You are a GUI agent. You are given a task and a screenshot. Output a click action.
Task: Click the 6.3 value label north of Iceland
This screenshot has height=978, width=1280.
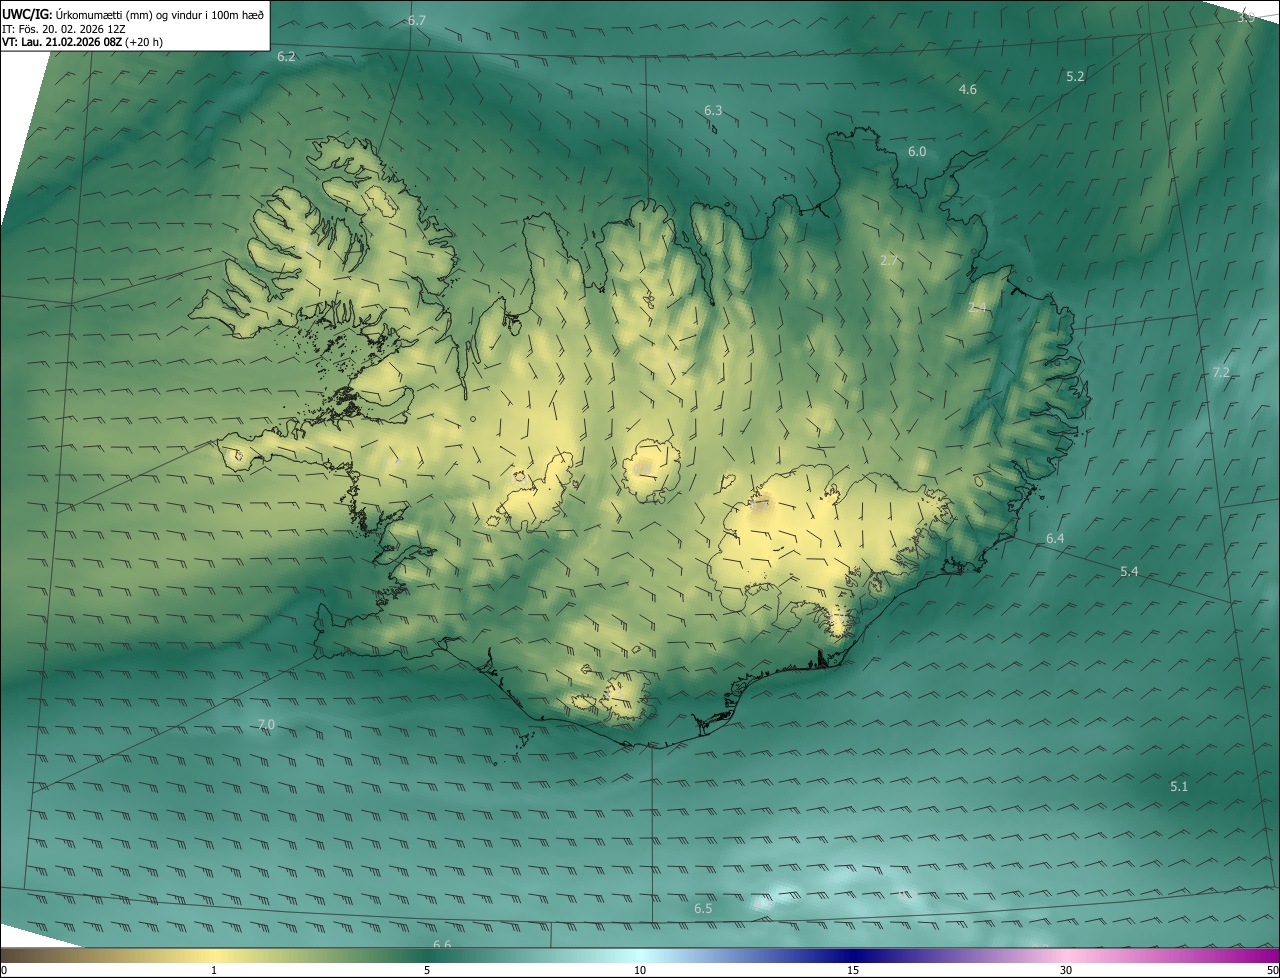pyautogui.click(x=713, y=111)
